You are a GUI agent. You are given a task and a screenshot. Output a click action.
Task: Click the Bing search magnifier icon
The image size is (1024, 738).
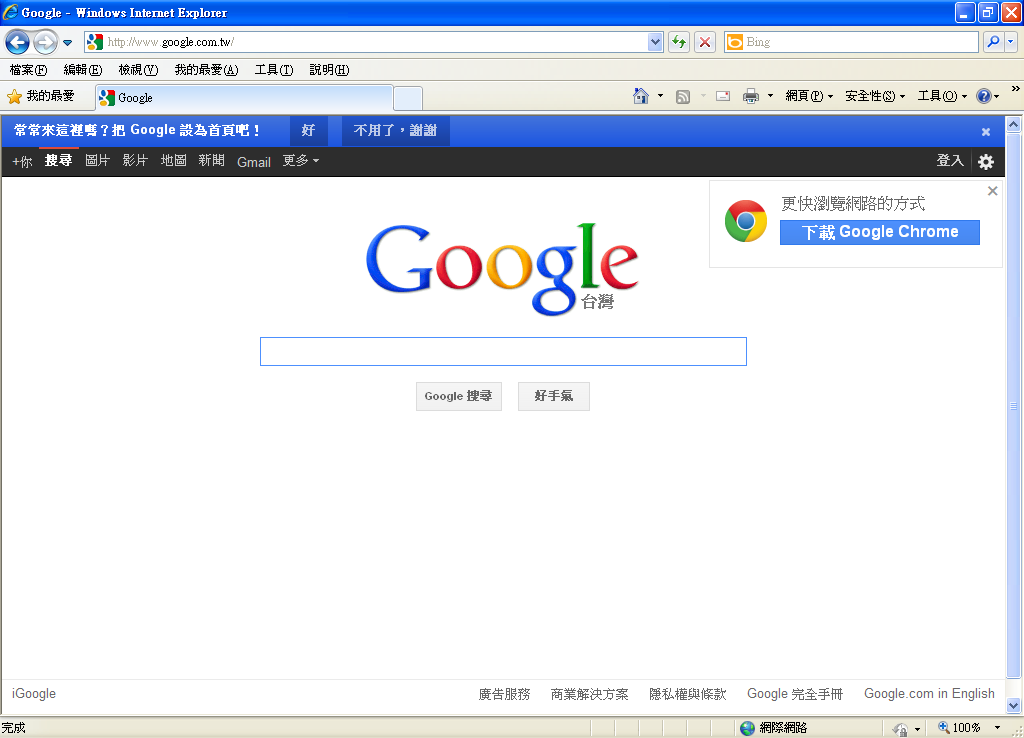tap(993, 42)
